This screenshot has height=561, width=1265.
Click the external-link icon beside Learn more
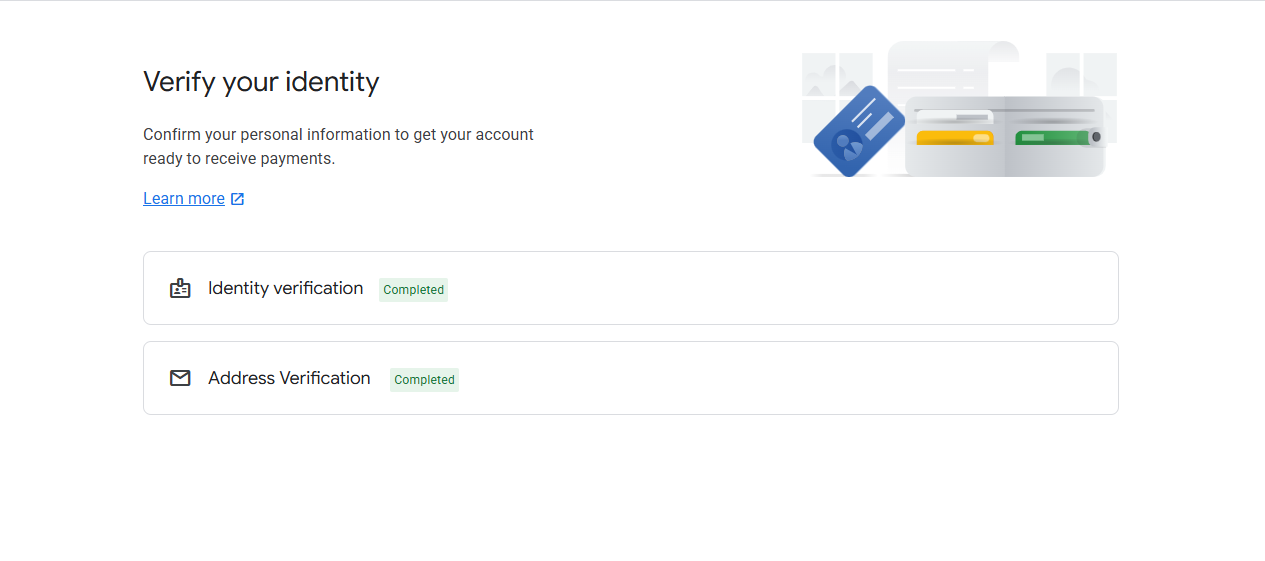(237, 199)
